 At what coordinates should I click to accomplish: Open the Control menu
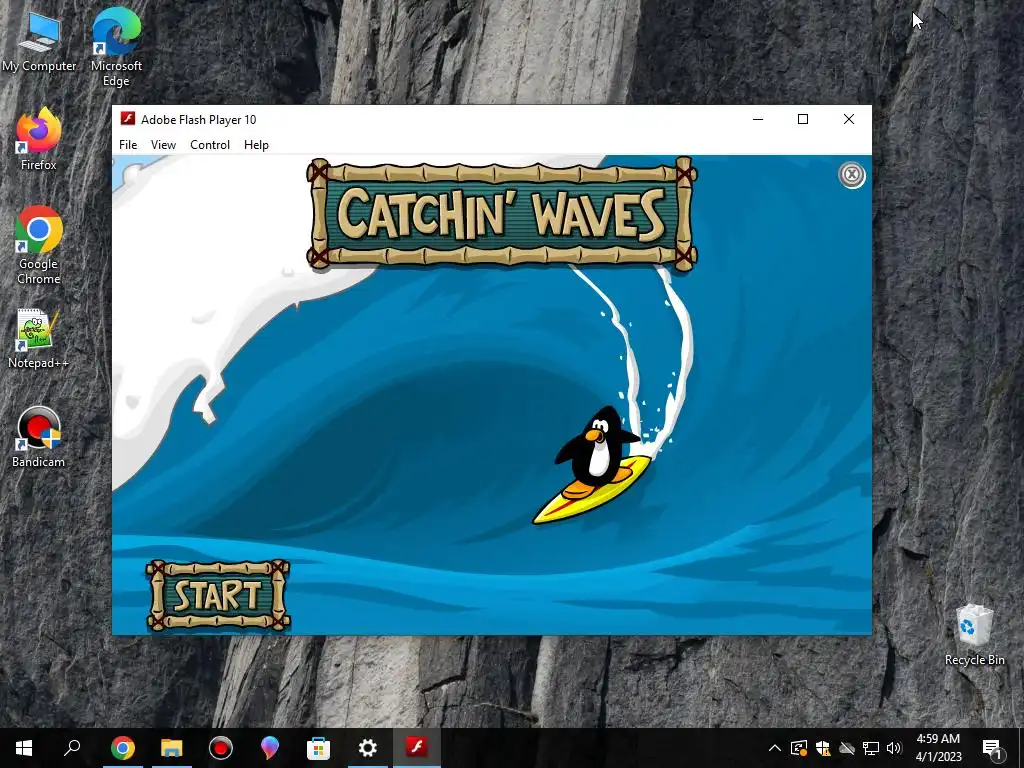[x=210, y=145]
